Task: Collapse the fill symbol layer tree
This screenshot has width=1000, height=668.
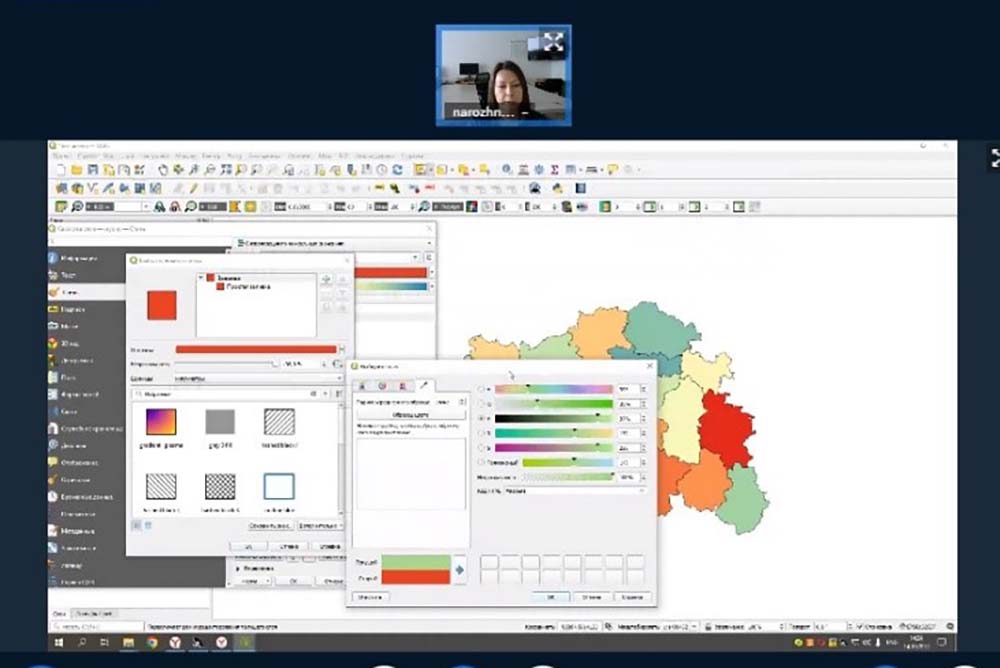Action: 201,277
